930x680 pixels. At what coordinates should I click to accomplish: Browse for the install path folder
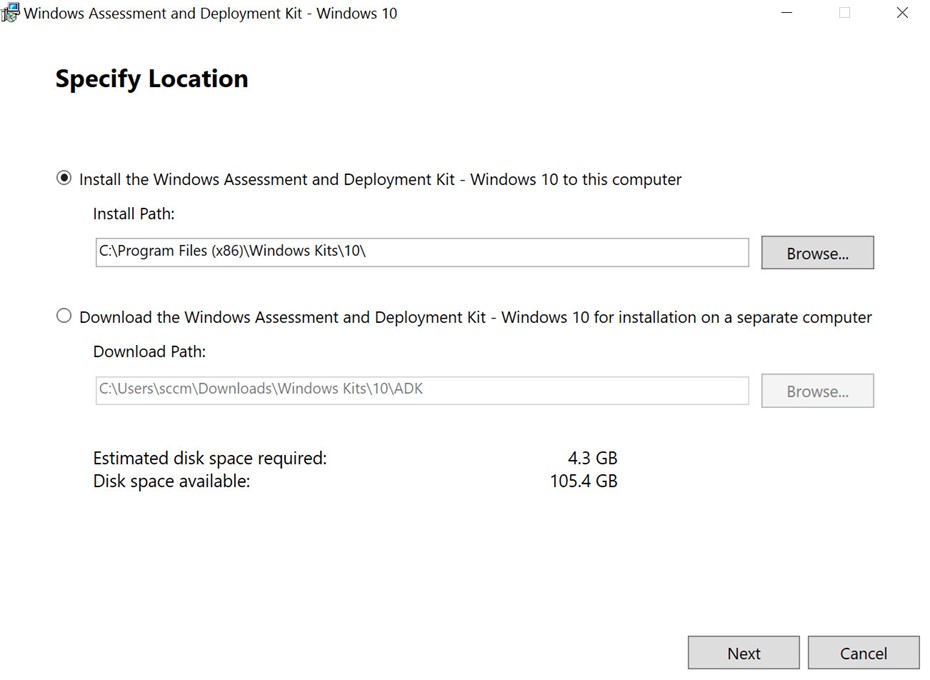[817, 253]
